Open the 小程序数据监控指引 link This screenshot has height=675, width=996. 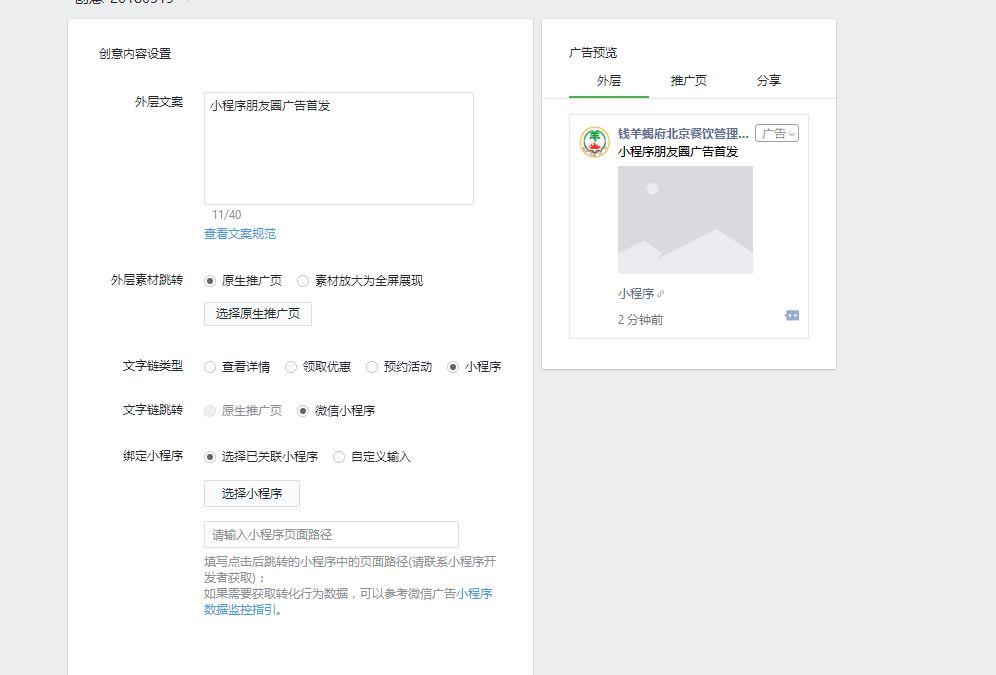tap(348, 601)
